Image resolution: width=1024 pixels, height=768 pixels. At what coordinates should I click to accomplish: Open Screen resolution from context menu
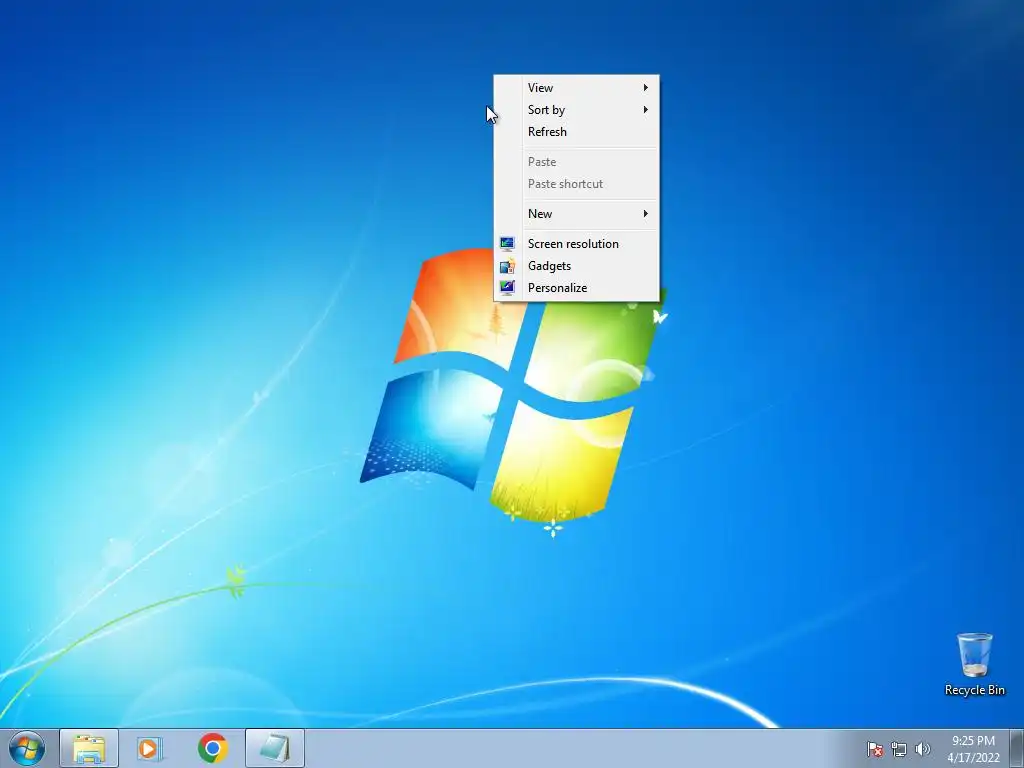pos(576,244)
